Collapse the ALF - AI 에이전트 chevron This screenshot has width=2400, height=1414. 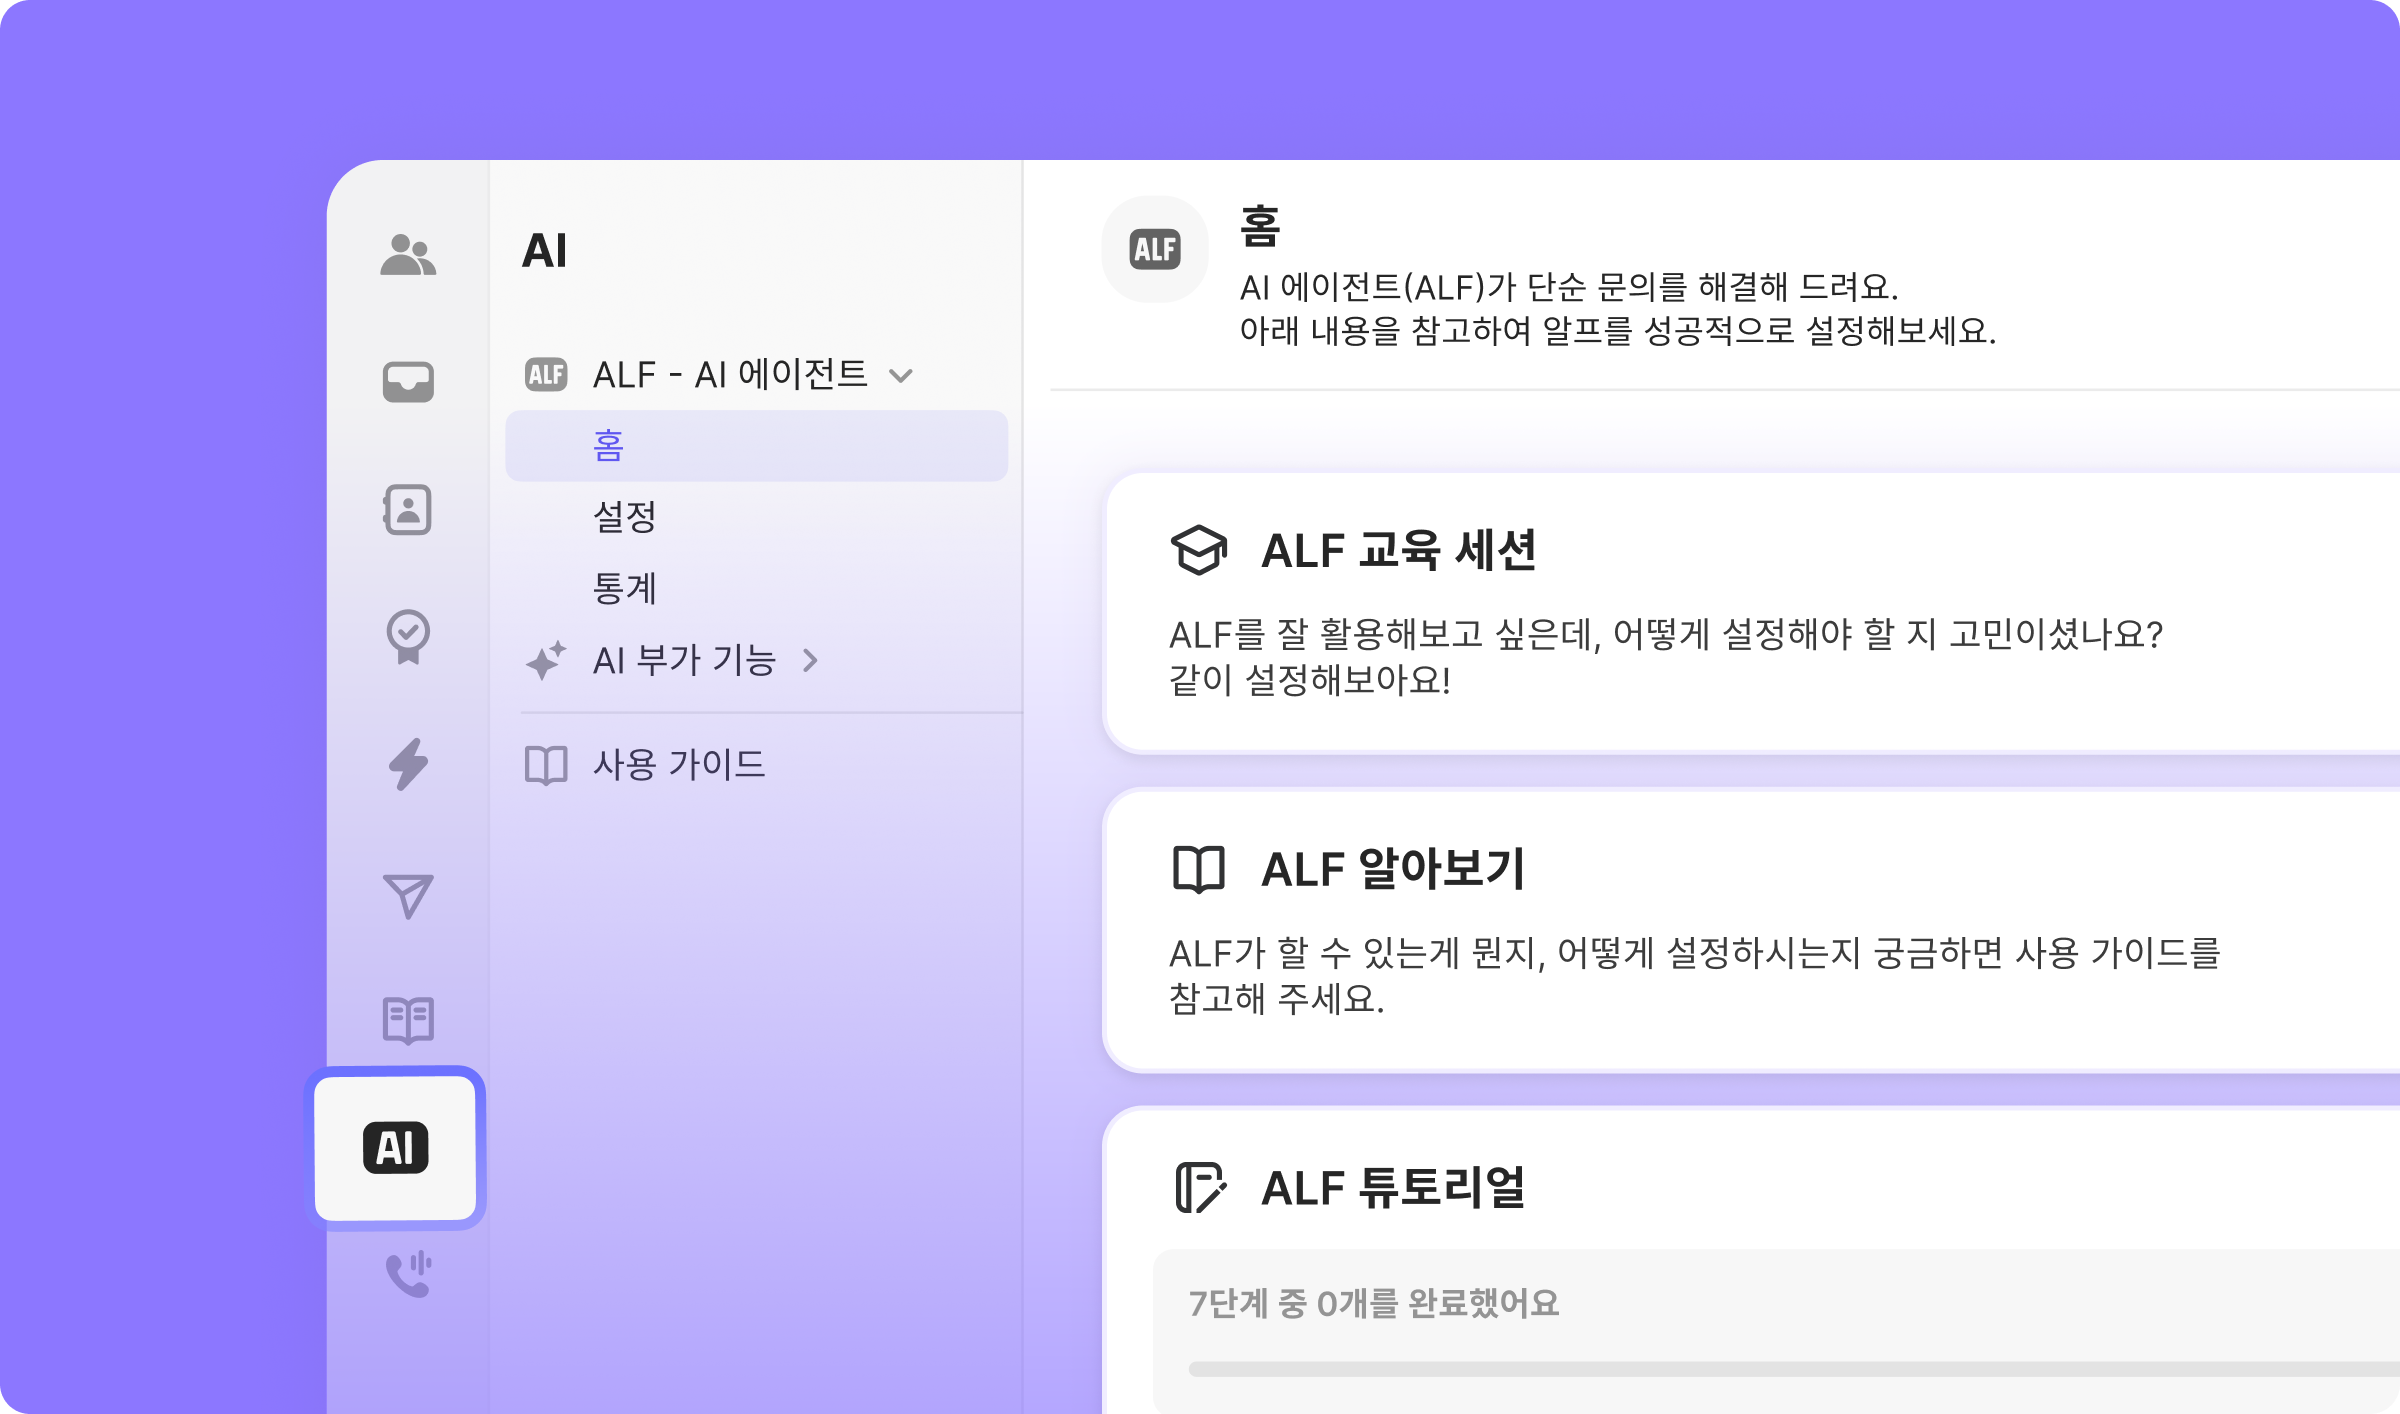(901, 376)
